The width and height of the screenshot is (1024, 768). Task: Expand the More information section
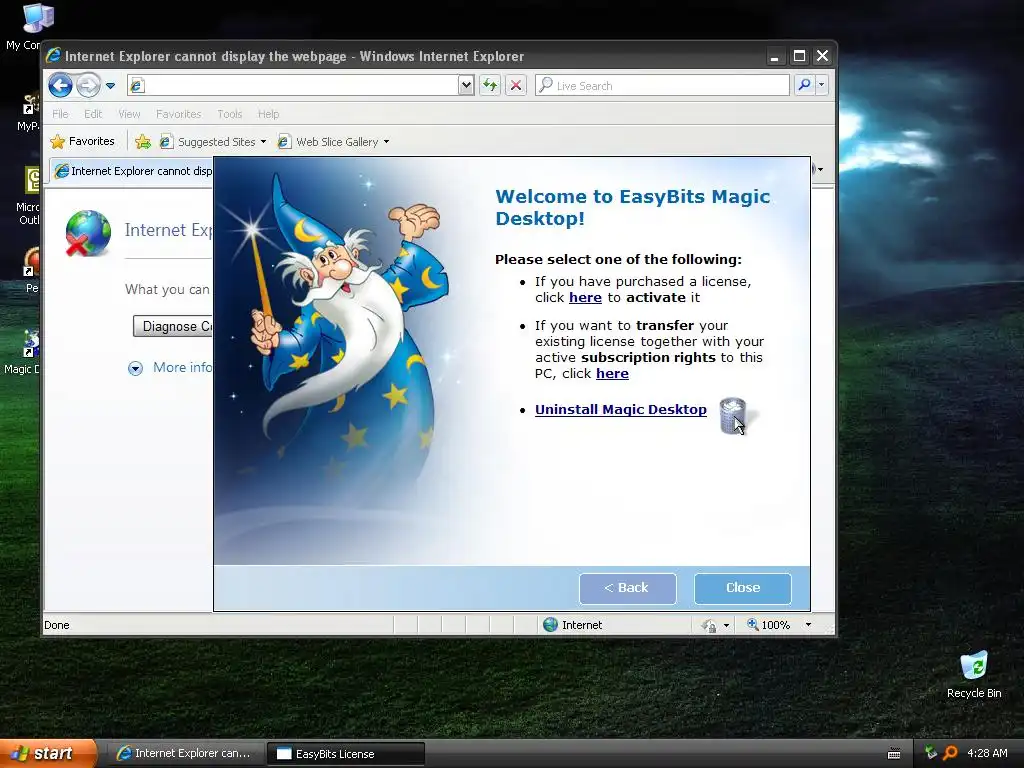coord(171,368)
